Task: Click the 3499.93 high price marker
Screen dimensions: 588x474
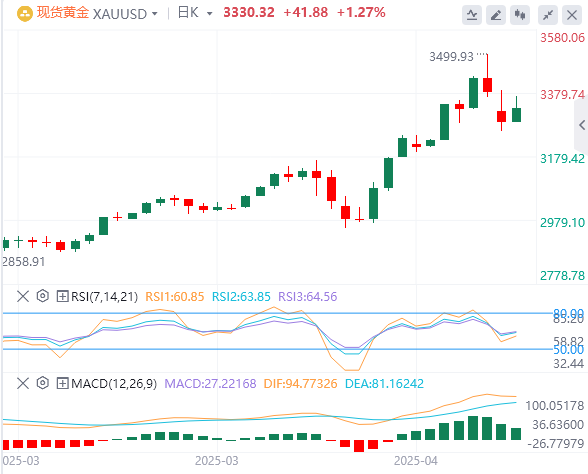Action: (452, 57)
